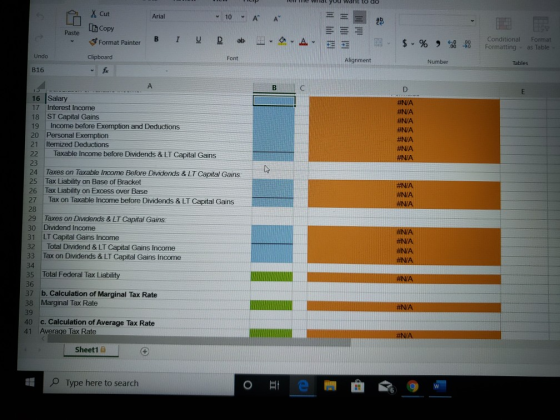Align text right in the cell
The height and width of the screenshot is (420, 560).
(x=359, y=31)
